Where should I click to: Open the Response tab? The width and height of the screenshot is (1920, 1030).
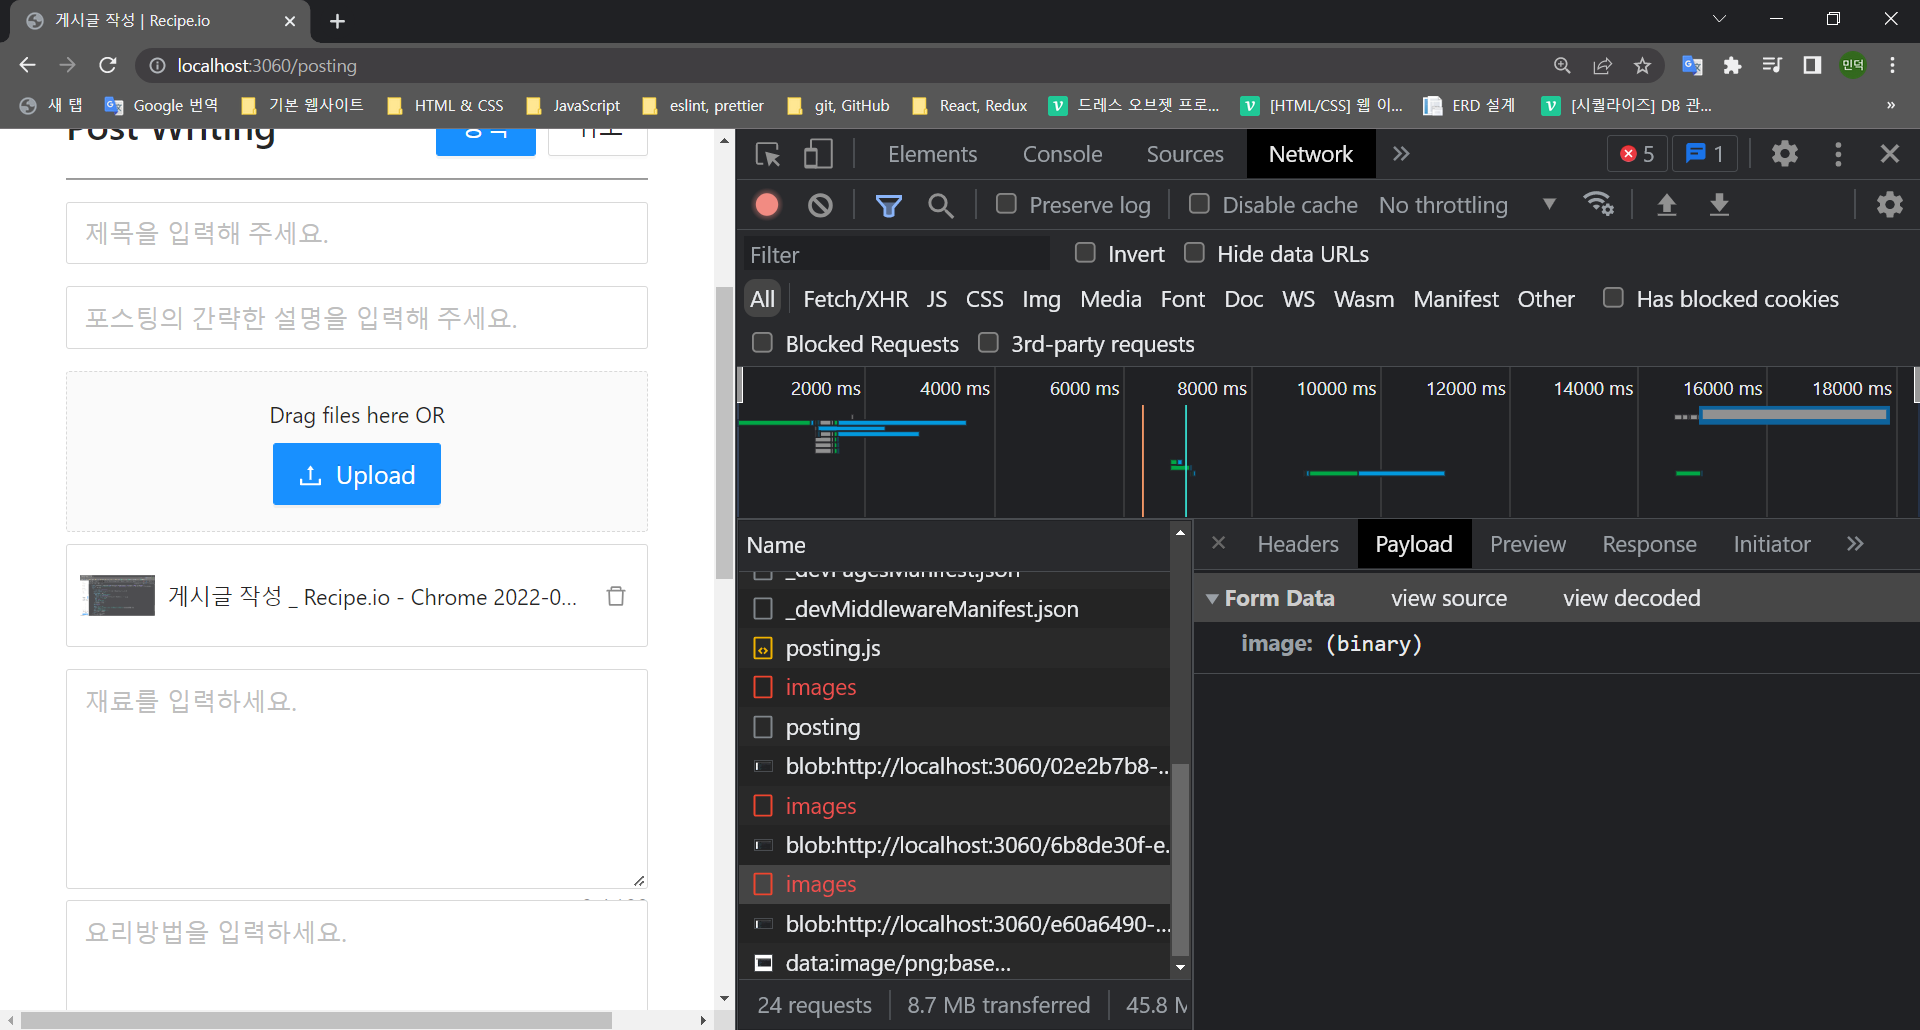click(x=1649, y=544)
